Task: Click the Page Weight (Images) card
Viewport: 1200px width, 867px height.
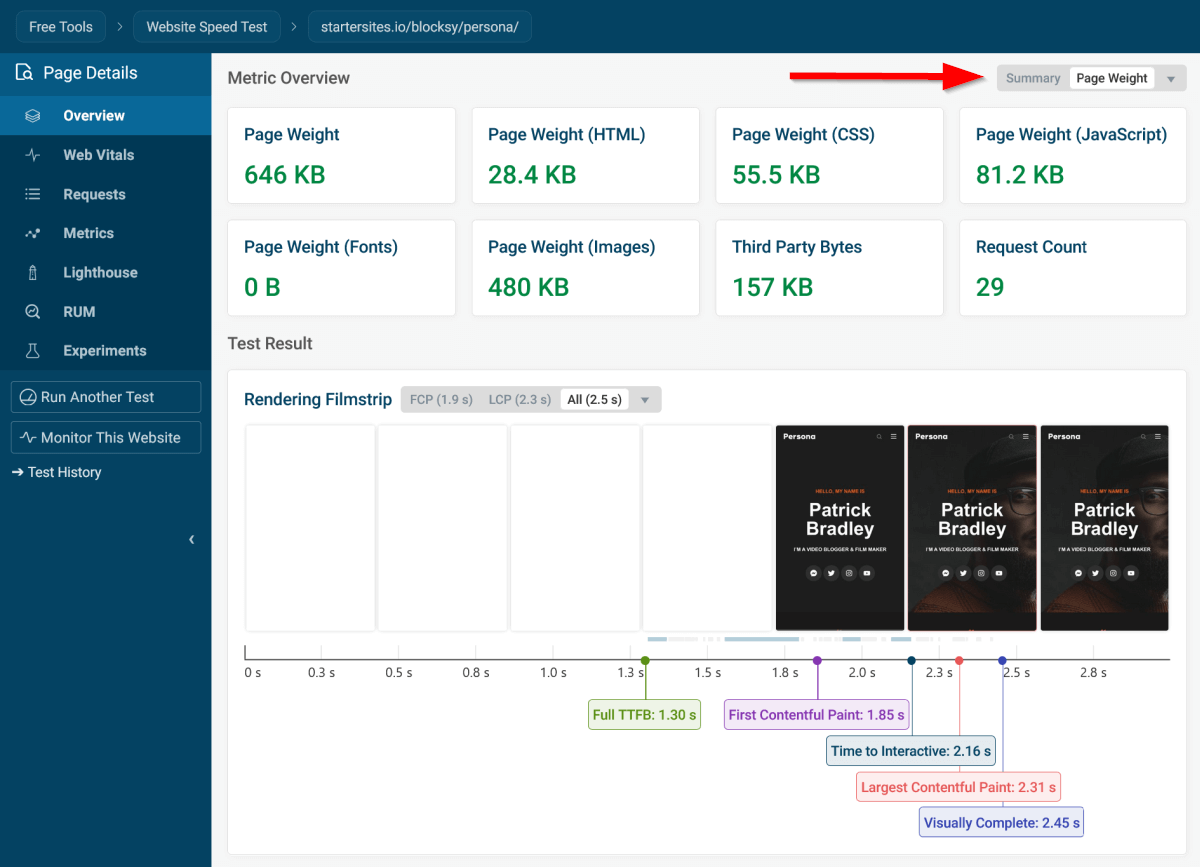Action: pos(585,268)
